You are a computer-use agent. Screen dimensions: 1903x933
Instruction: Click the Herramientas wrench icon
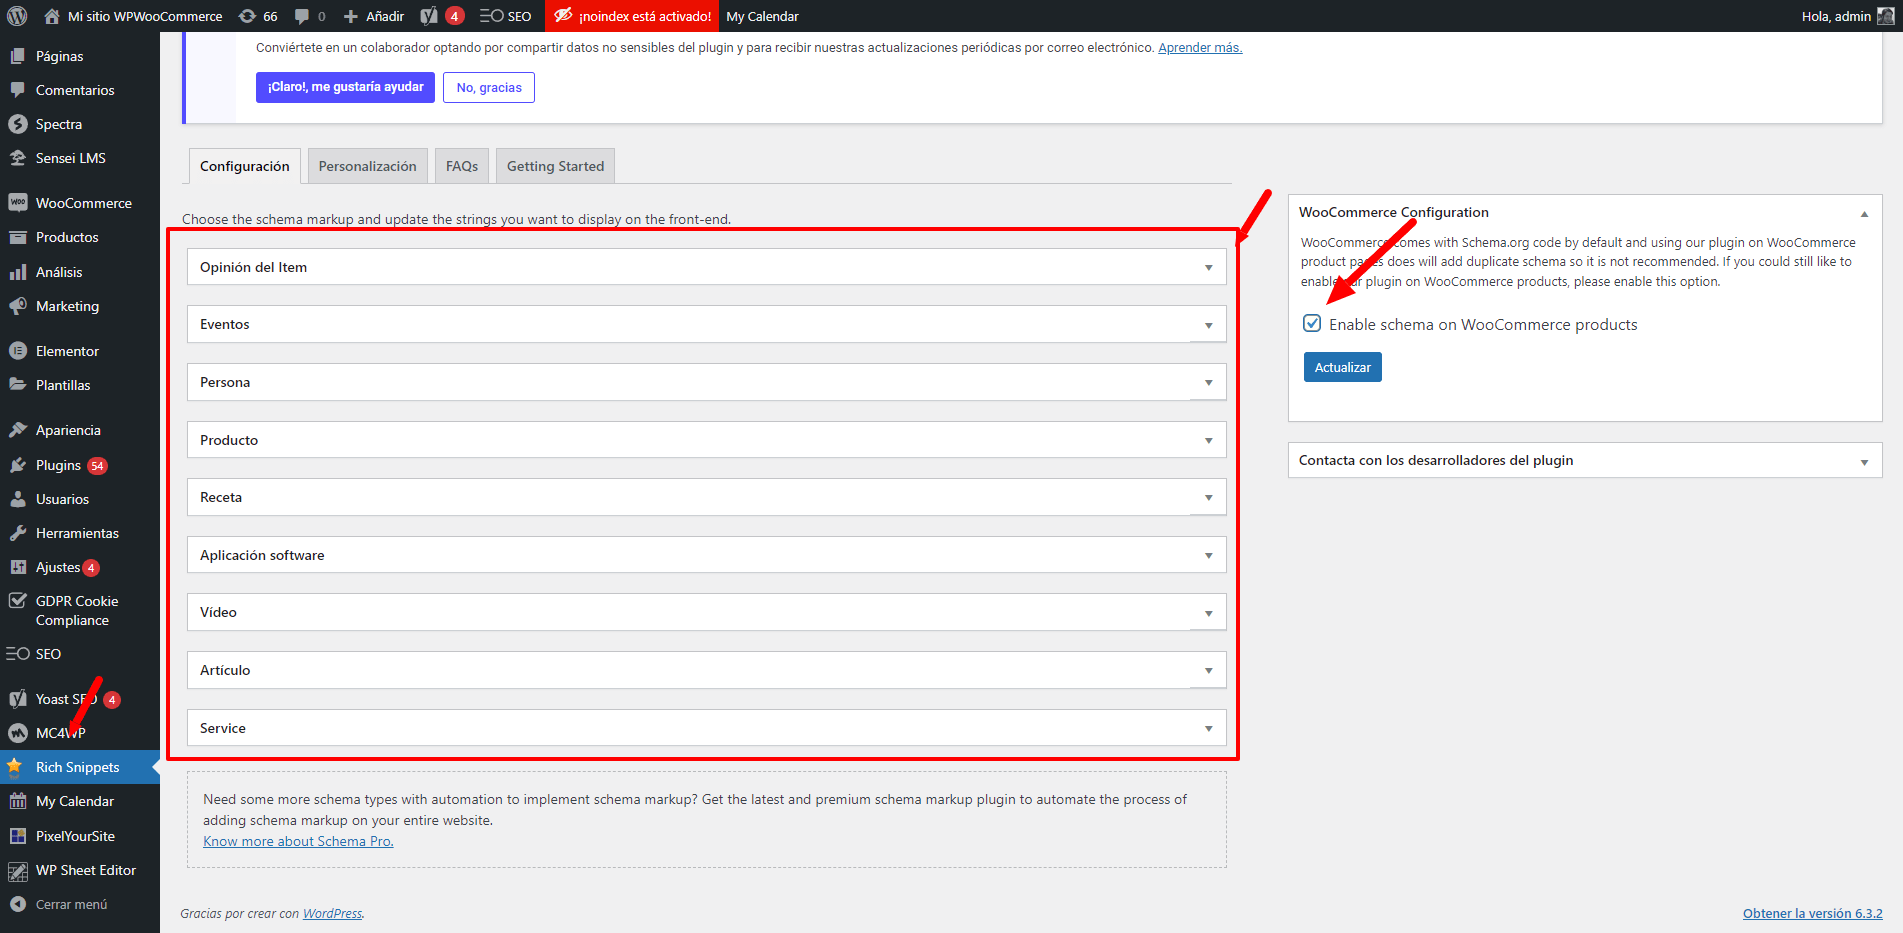pos(18,533)
